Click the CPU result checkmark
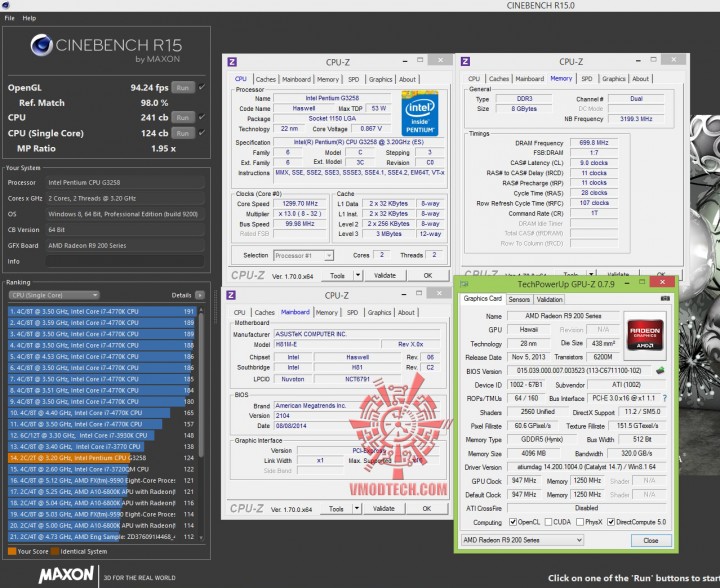Screen dimensions: 720x588 [202, 117]
